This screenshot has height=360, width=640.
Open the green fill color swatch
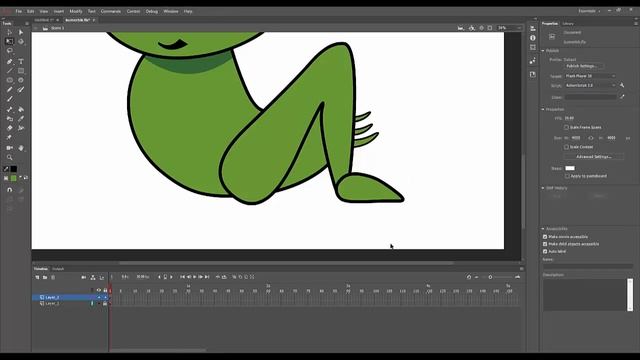[13, 178]
